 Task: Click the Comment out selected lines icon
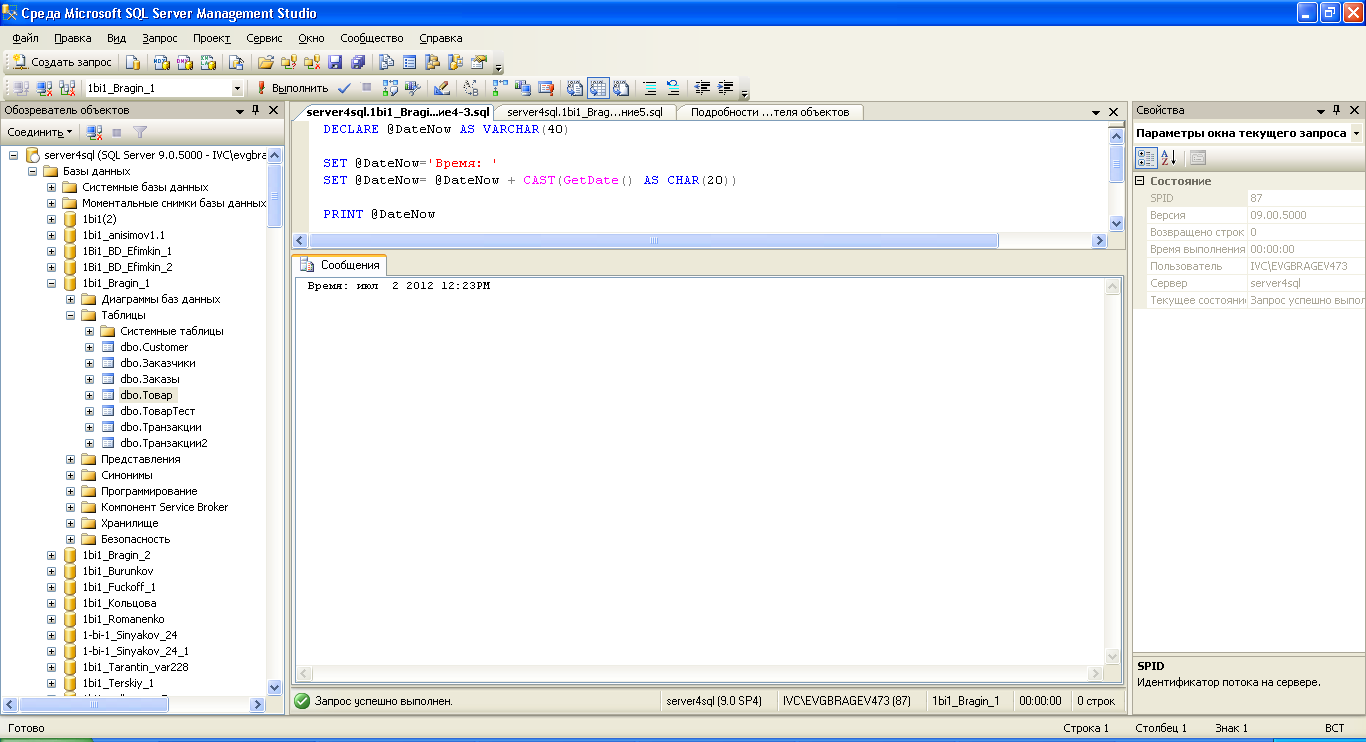pyautogui.click(x=650, y=88)
